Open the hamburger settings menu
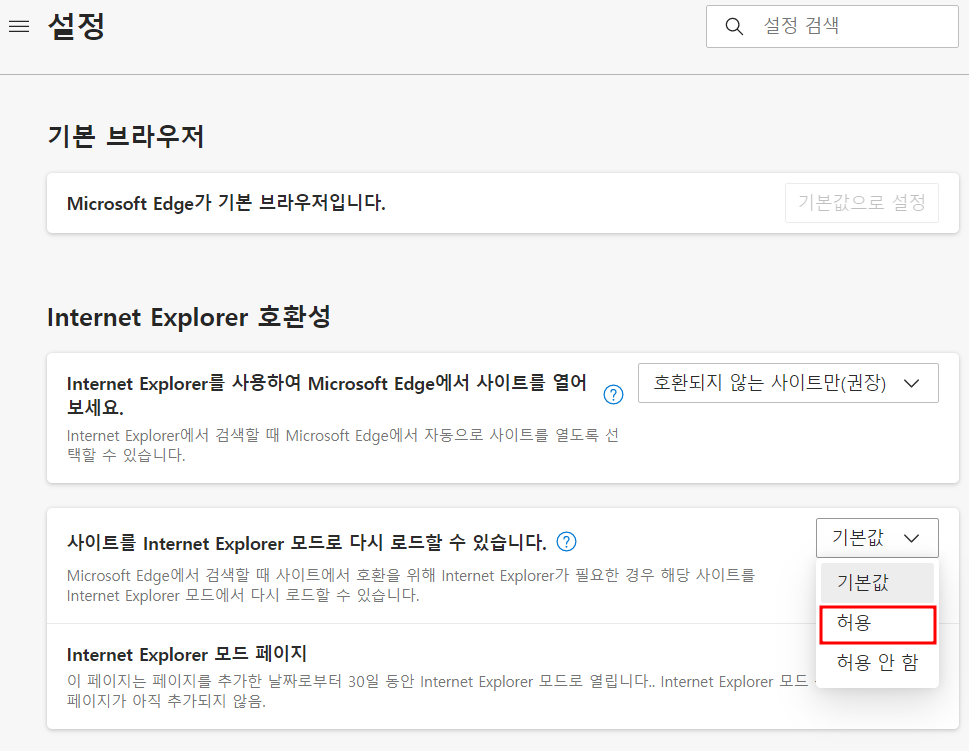Screen dimensions: 969x751 tap(19, 26)
